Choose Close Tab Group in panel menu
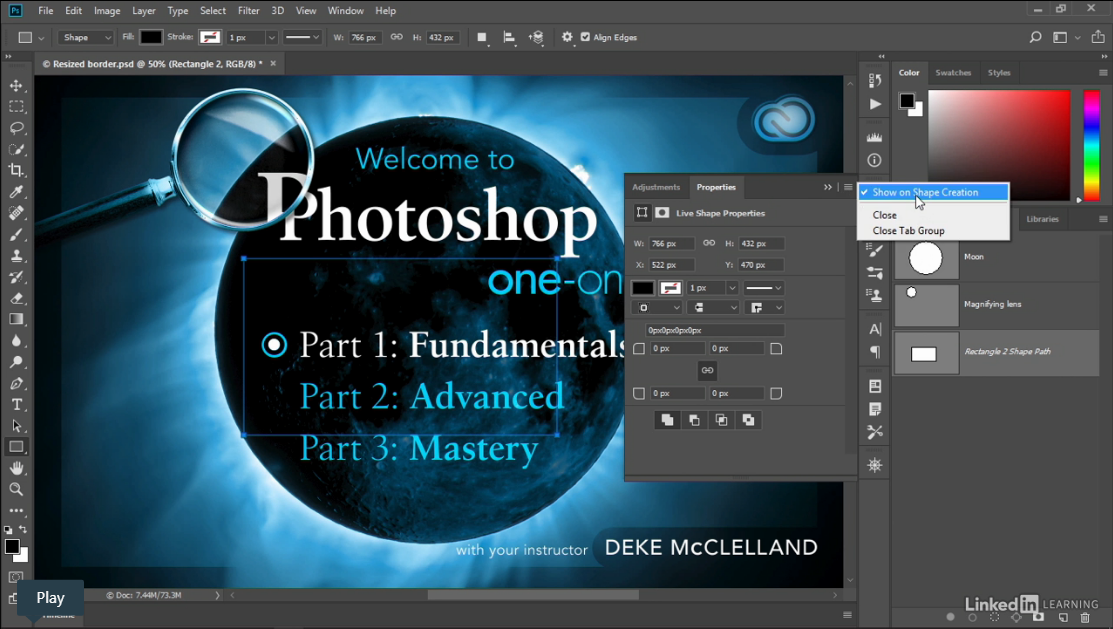 (x=908, y=231)
